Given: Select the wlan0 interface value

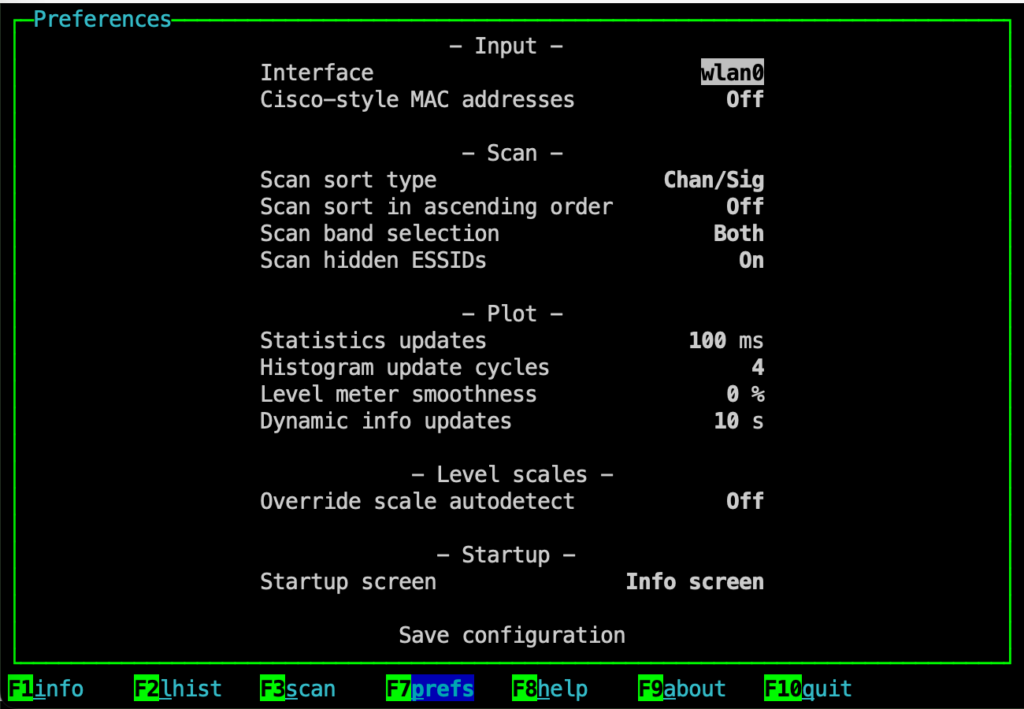Looking at the screenshot, I should click(732, 72).
